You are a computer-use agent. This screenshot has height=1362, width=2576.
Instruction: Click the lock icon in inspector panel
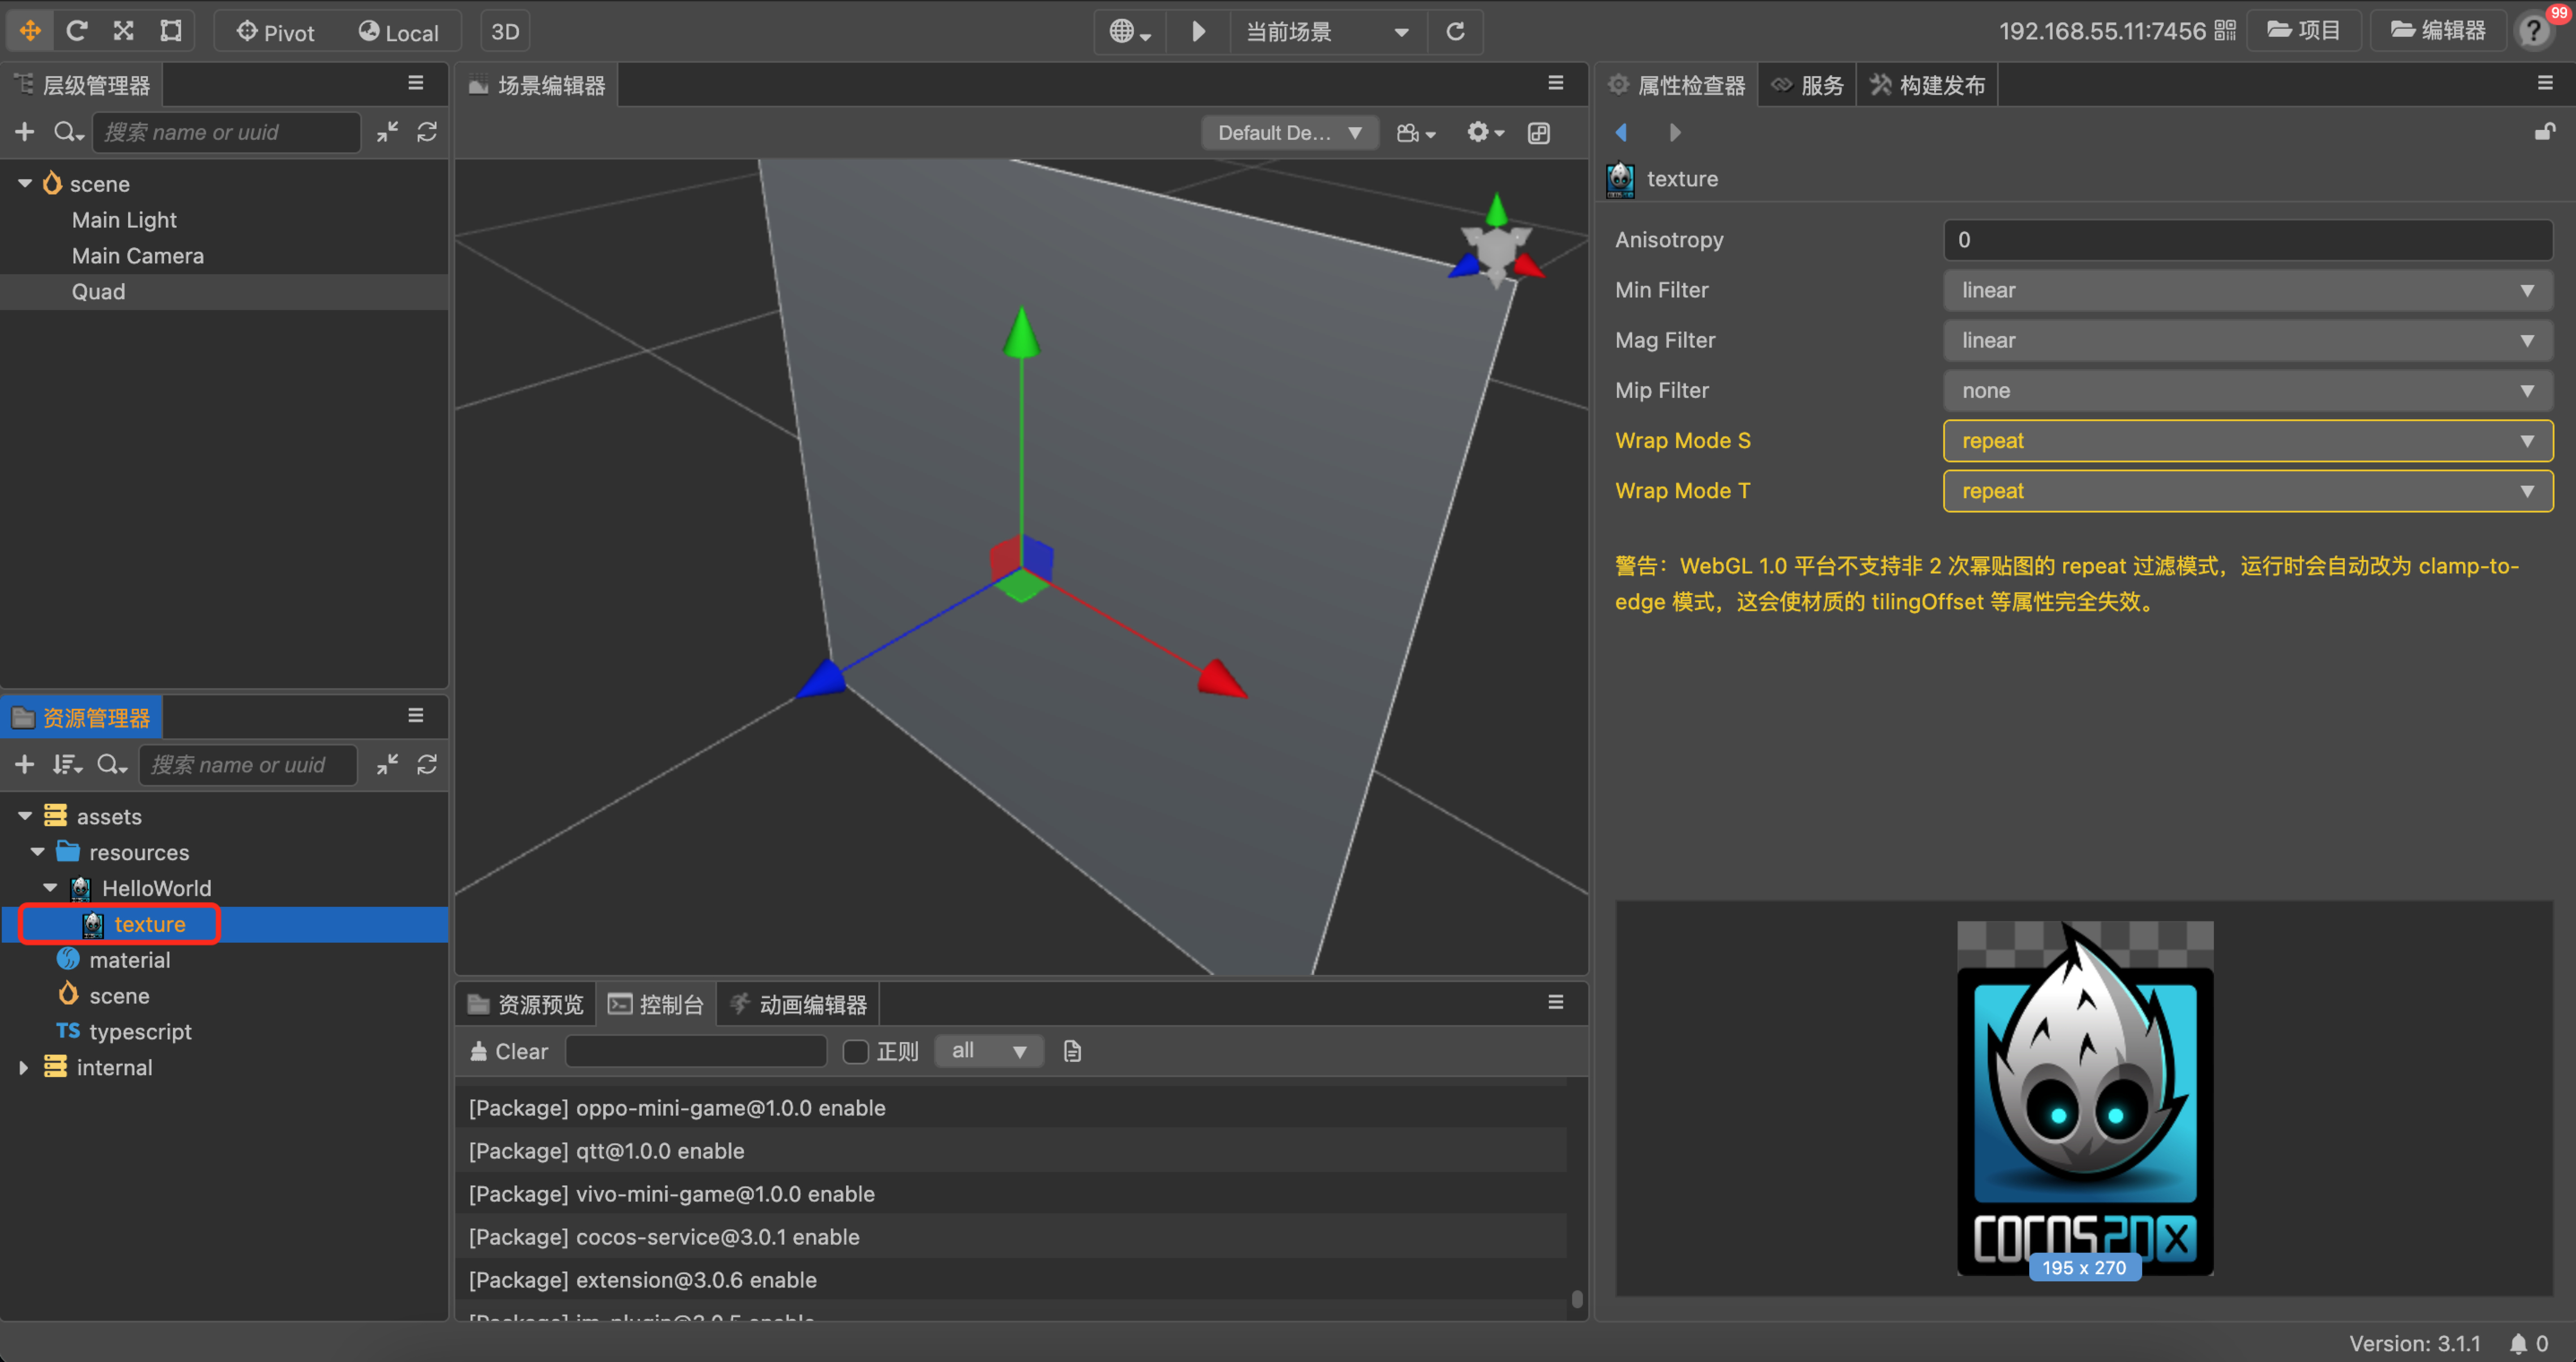click(x=2544, y=132)
